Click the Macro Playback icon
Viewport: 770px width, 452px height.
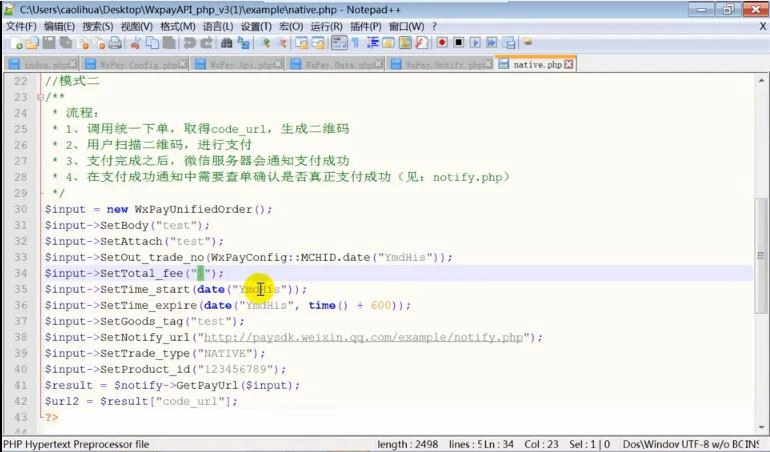[475, 43]
